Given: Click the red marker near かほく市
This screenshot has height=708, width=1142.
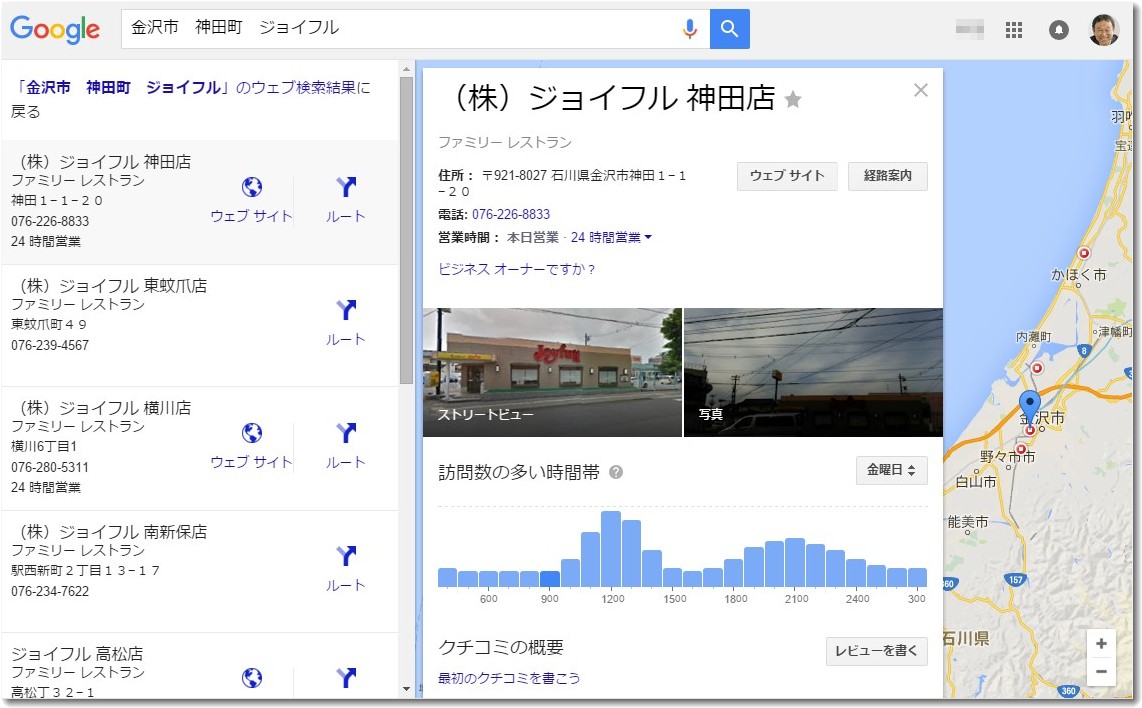Looking at the screenshot, I should coord(1084,253).
